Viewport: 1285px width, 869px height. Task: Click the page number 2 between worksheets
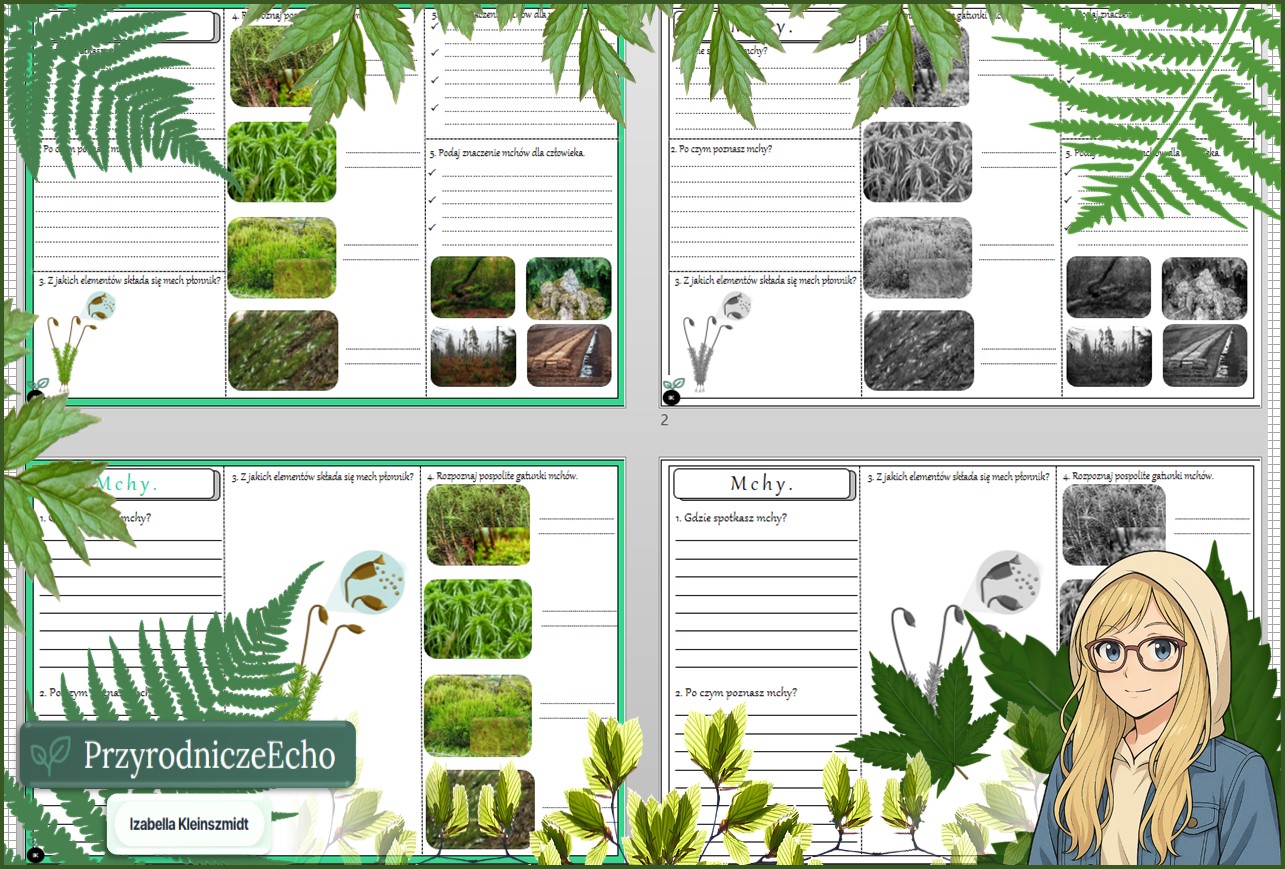tap(664, 420)
